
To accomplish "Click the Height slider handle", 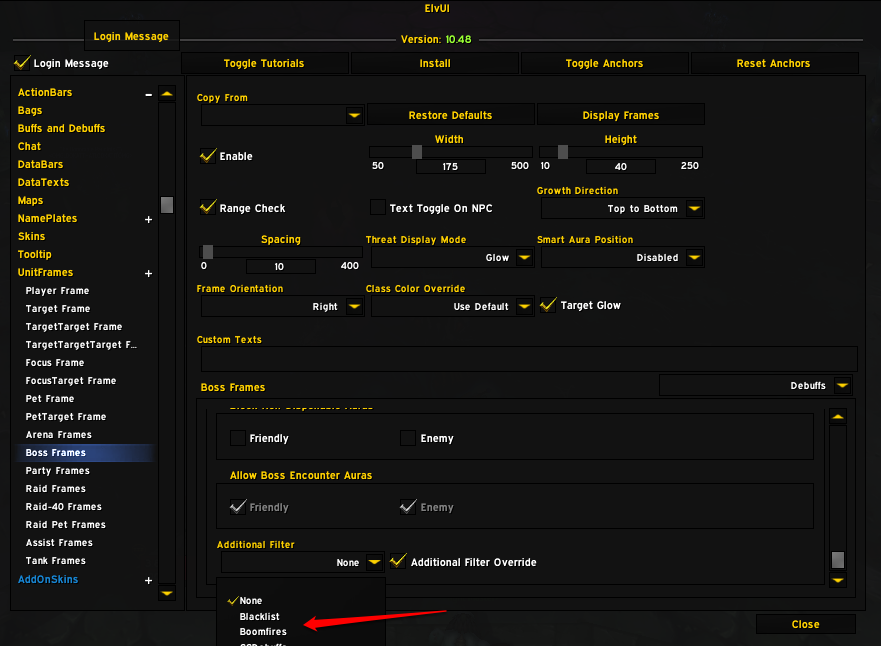I will 563,152.
